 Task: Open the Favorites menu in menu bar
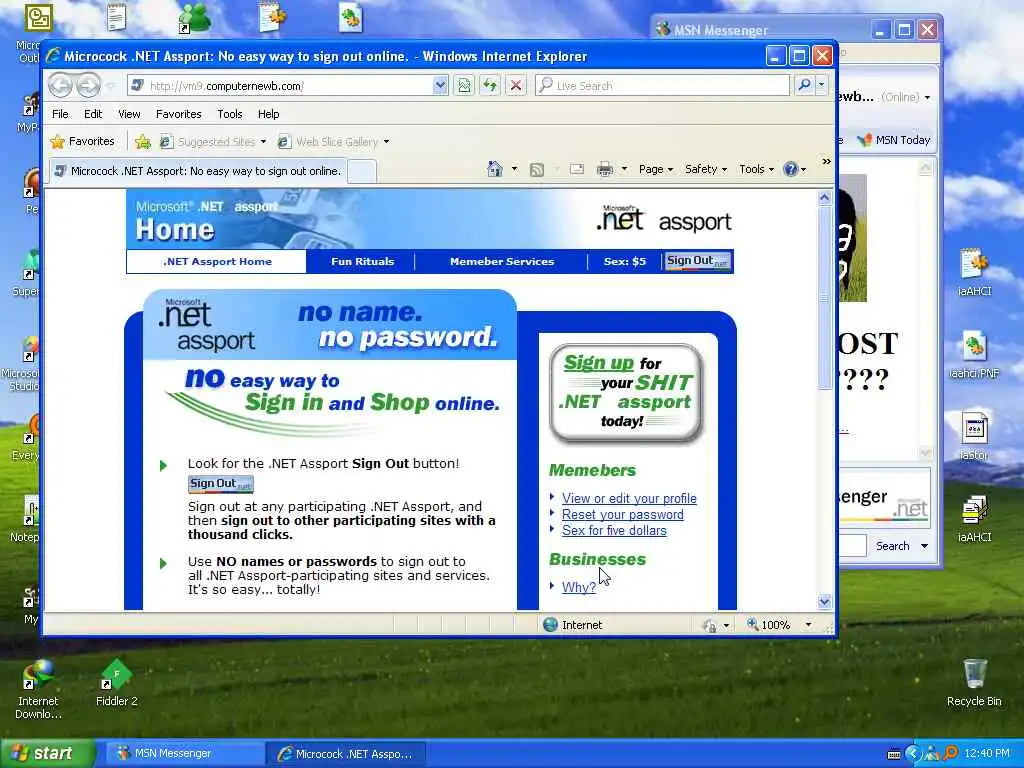point(178,114)
